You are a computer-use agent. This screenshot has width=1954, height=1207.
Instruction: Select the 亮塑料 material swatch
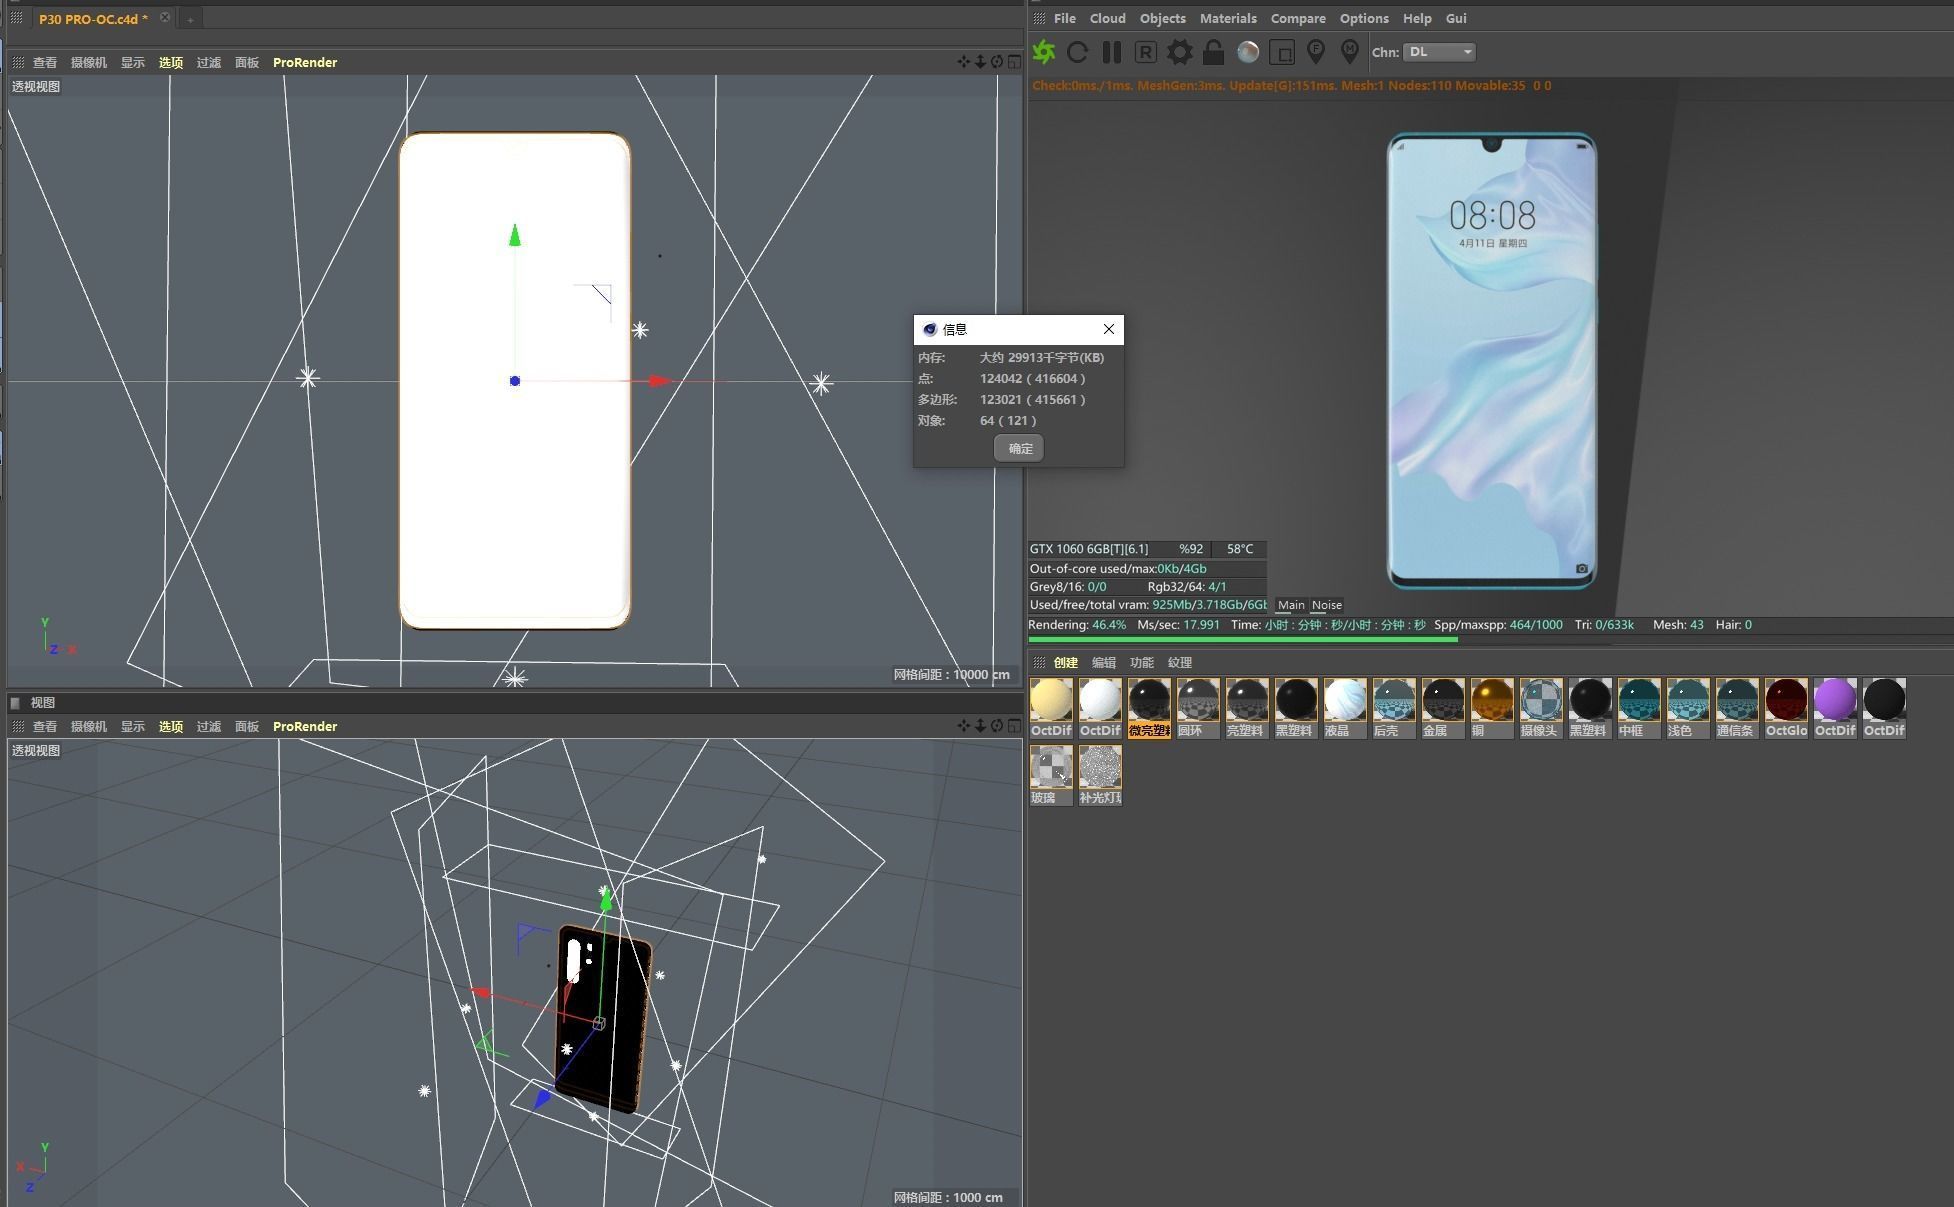click(1247, 708)
